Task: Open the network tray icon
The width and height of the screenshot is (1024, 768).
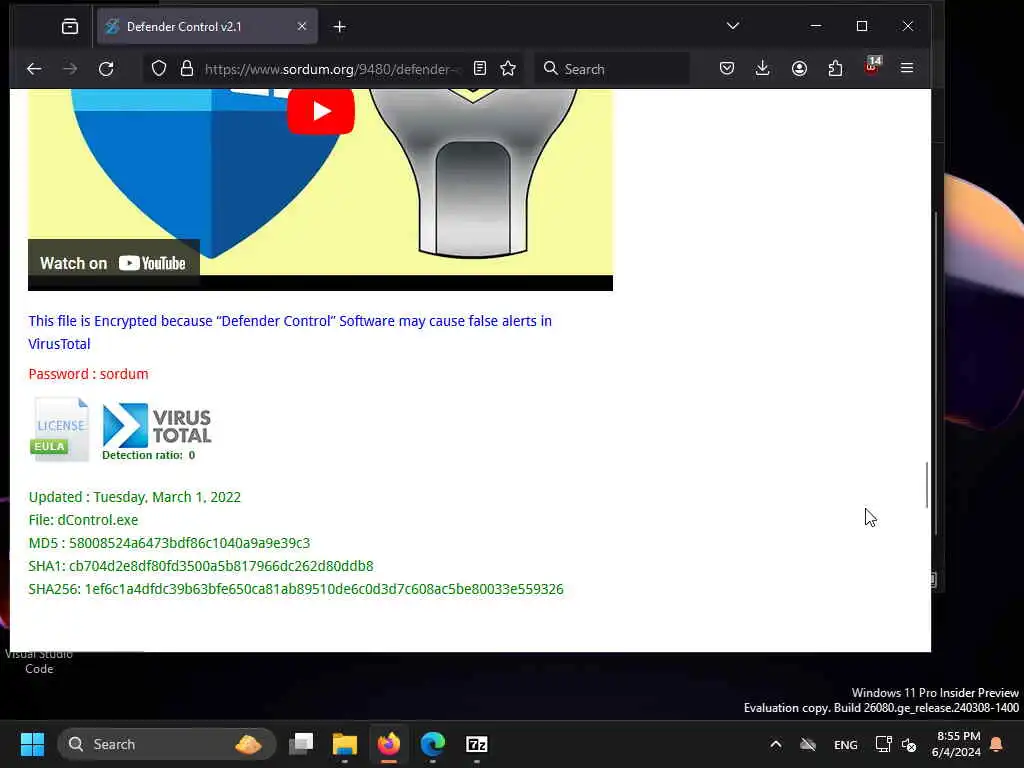Action: [x=883, y=744]
